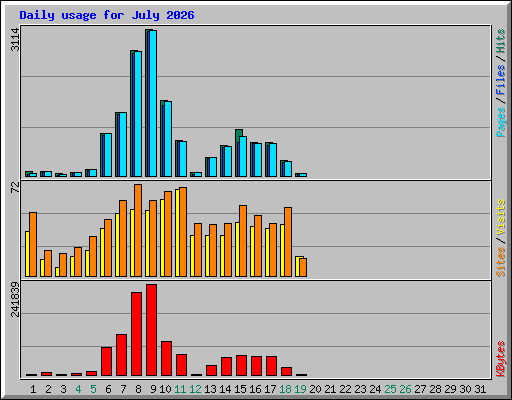Select day 19 on the date axis
Viewport: 512px width, 400px height.
(x=300, y=389)
